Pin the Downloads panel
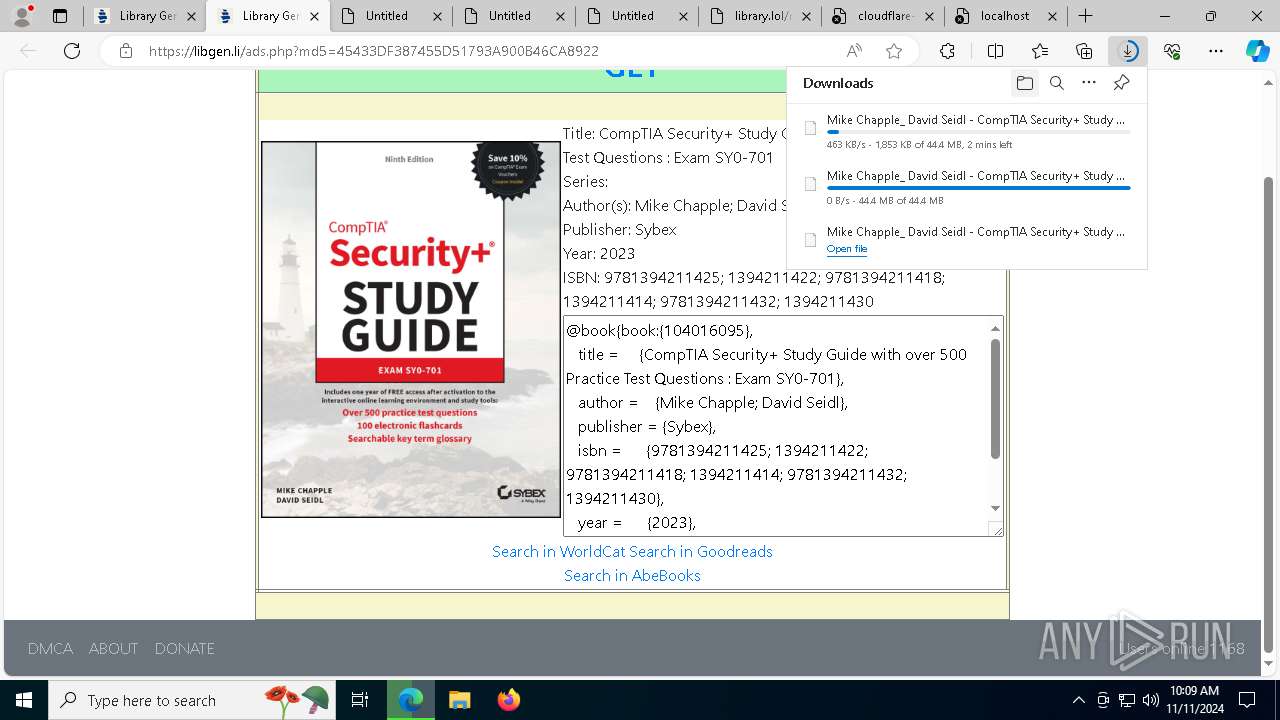Screen dimensions: 1280x720 [x=1121, y=83]
